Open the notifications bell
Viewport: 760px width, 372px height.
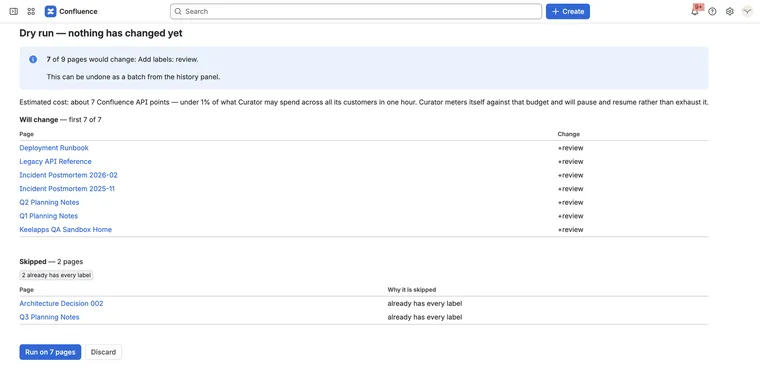695,11
